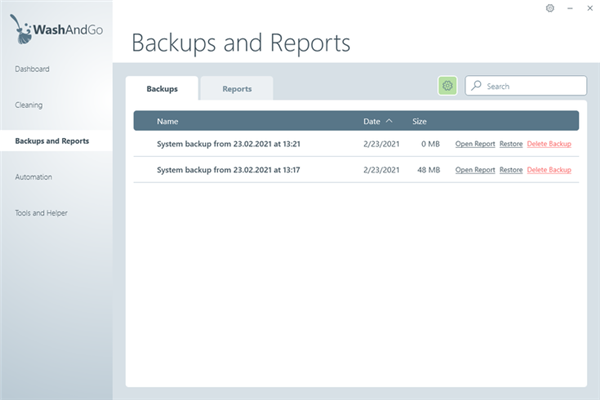Viewport: 600px width, 400px height.
Task: Toggle the Date column sort arrow
Action: point(389,121)
